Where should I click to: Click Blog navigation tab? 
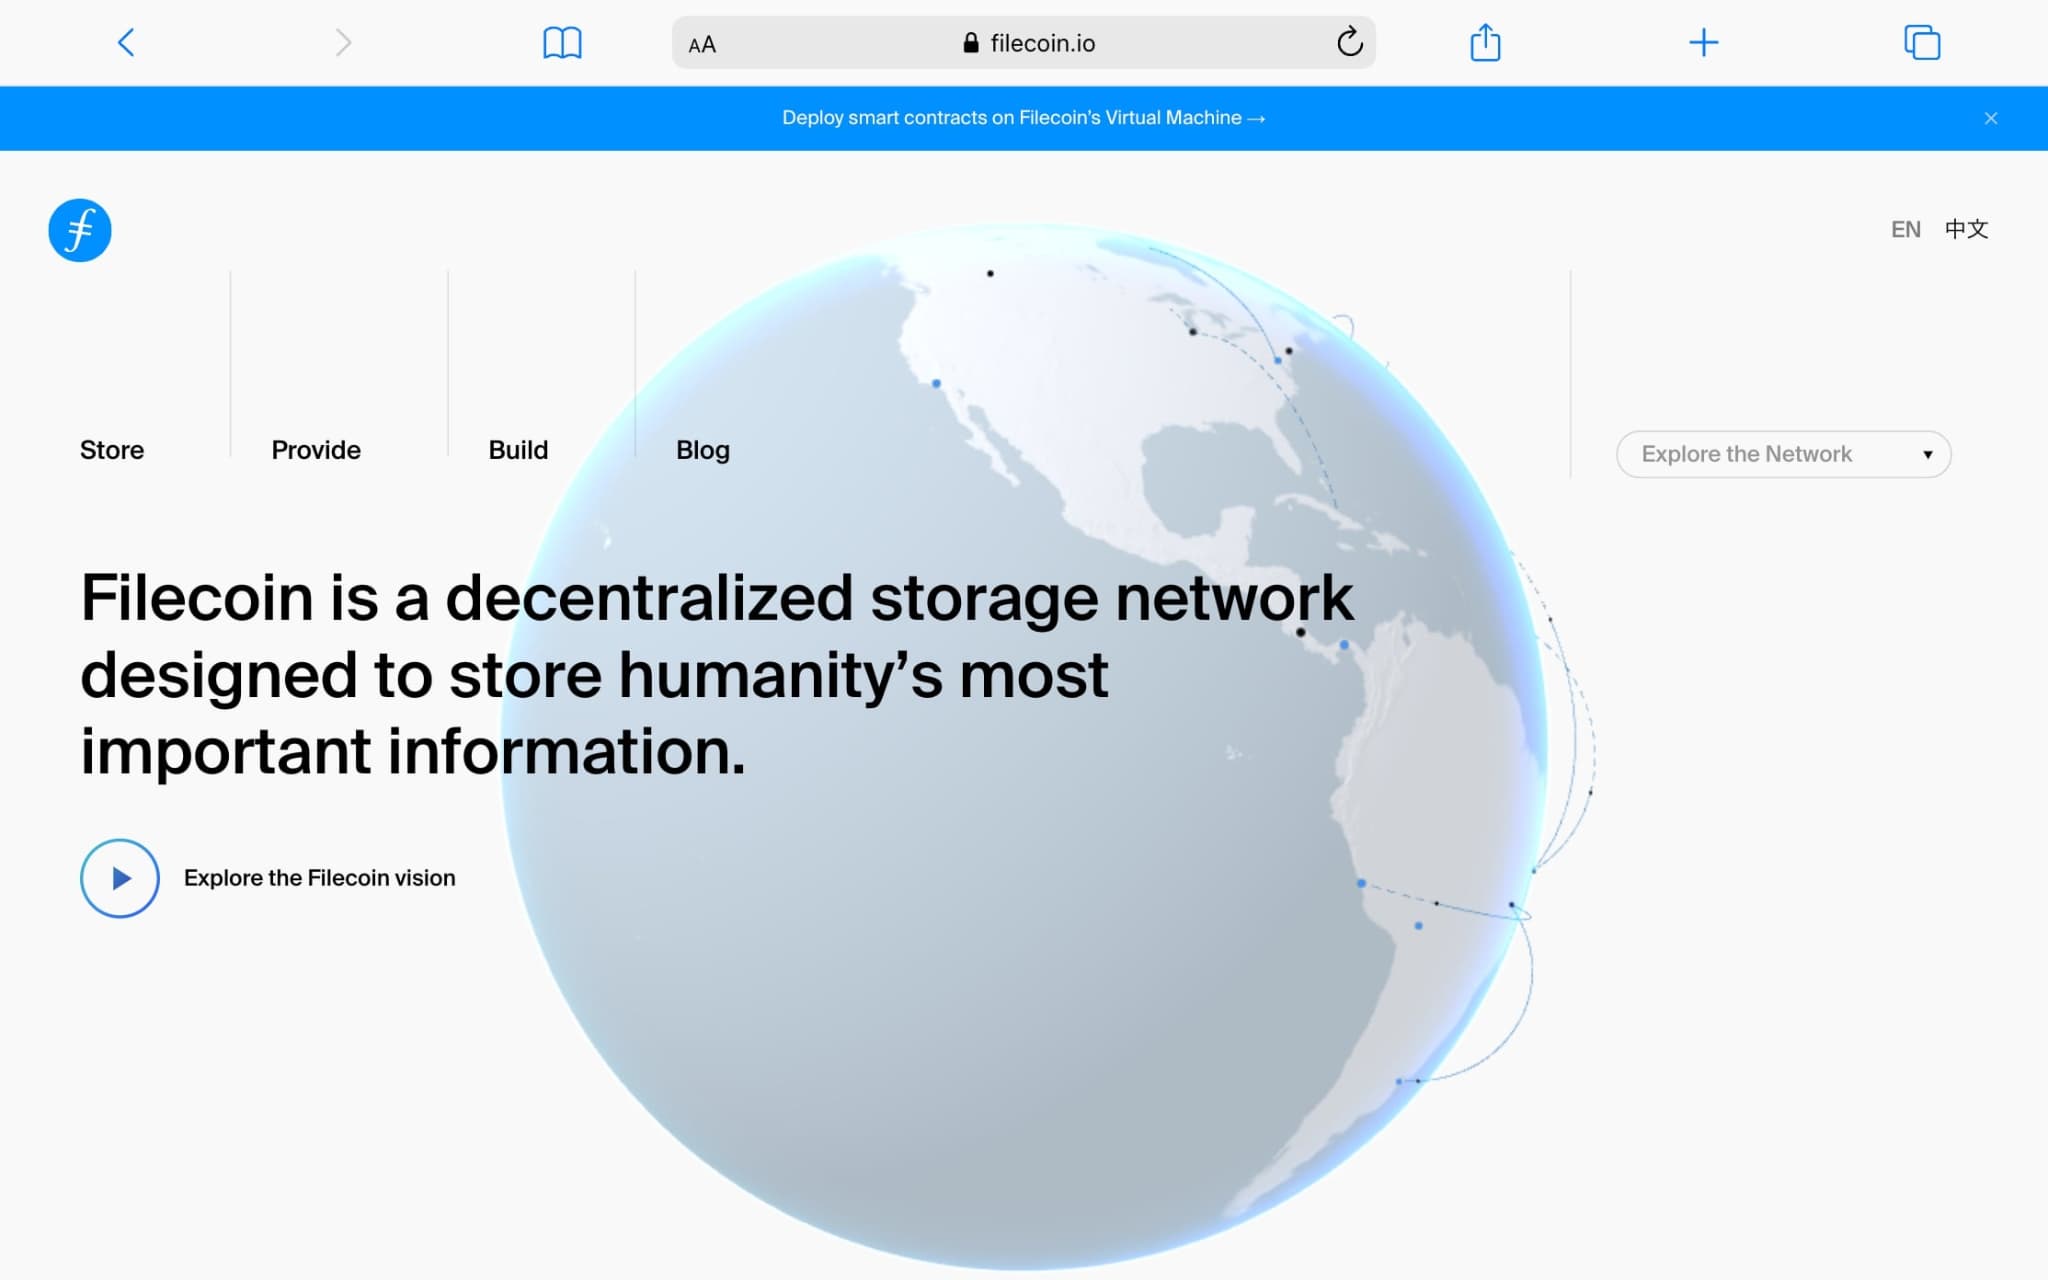703,448
